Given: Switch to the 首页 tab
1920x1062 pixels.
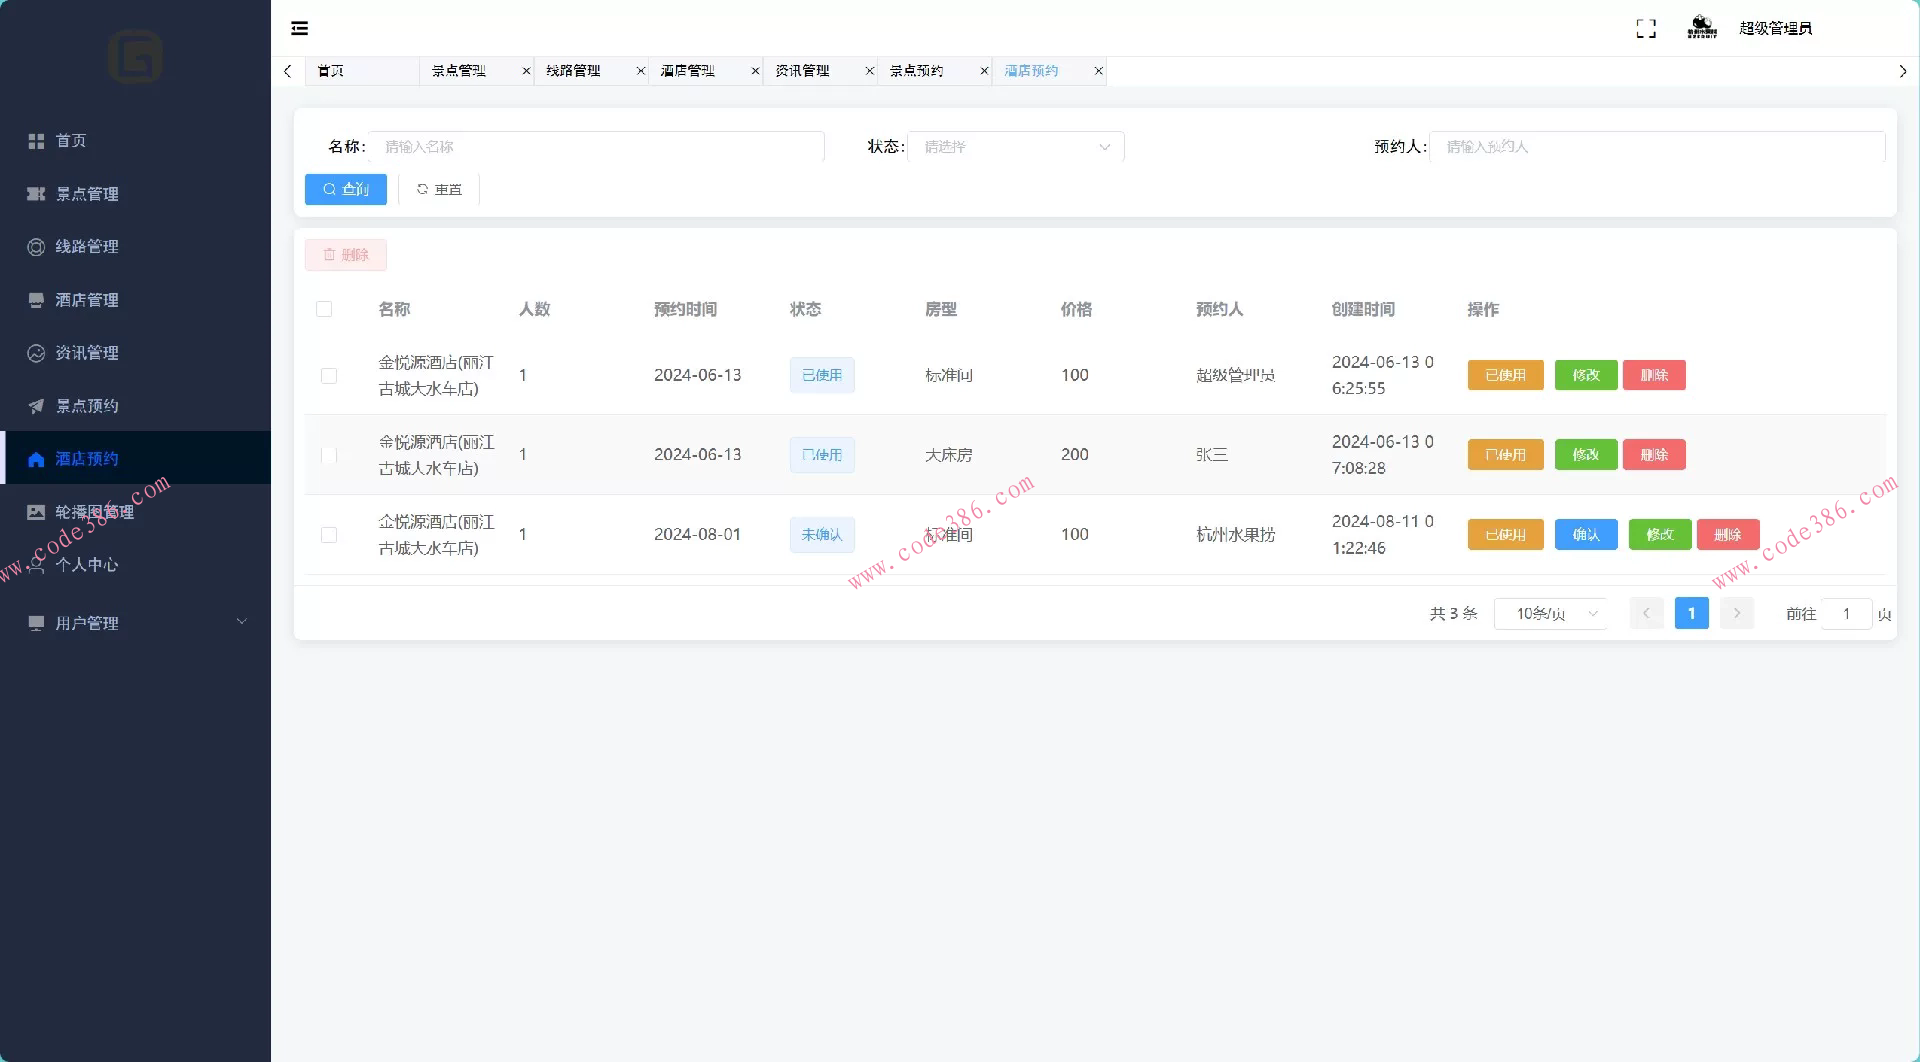Looking at the screenshot, I should click(x=331, y=71).
